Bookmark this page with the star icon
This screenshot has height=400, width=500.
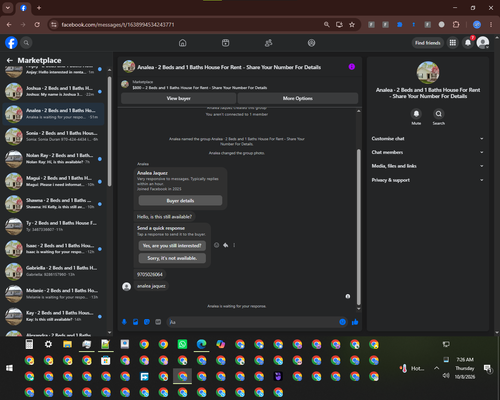(352, 25)
